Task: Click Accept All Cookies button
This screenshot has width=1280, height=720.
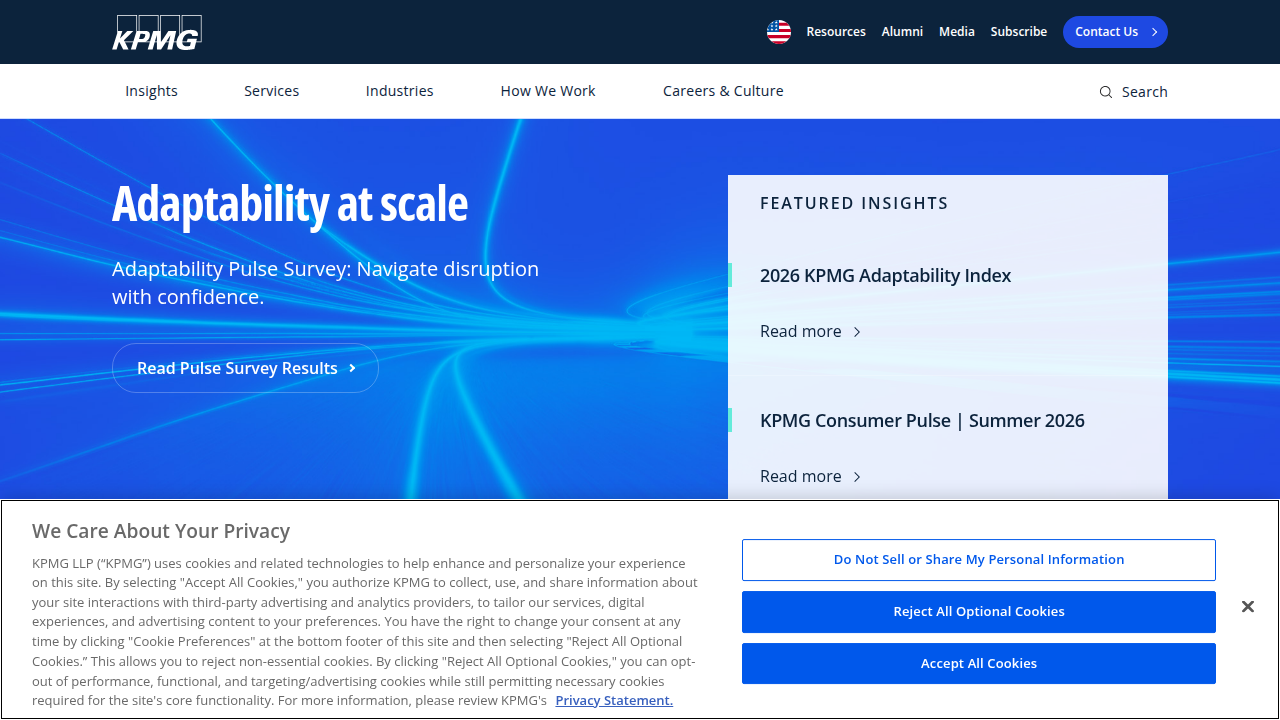Action: pos(979,664)
